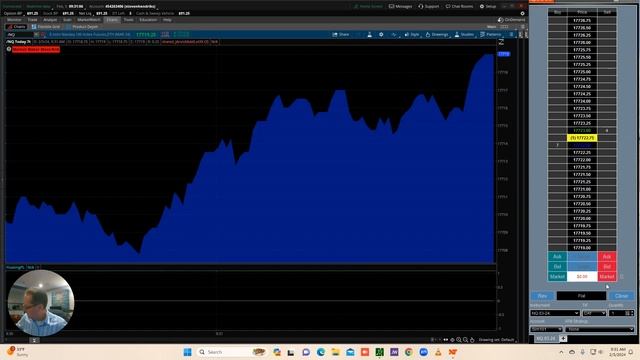Image resolution: width=640 pixels, height=360 pixels.
Task: Click the zoom out magnifier icon
Action: pos(465,340)
